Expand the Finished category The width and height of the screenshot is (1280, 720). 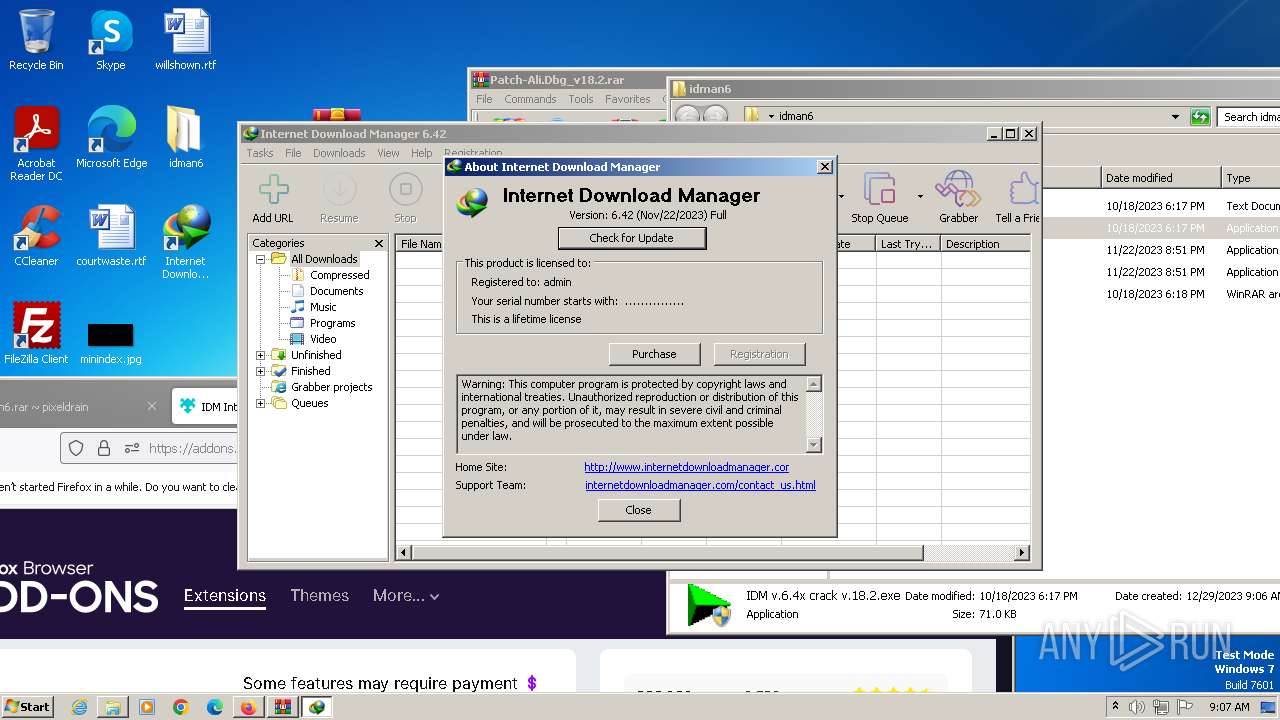pos(261,371)
